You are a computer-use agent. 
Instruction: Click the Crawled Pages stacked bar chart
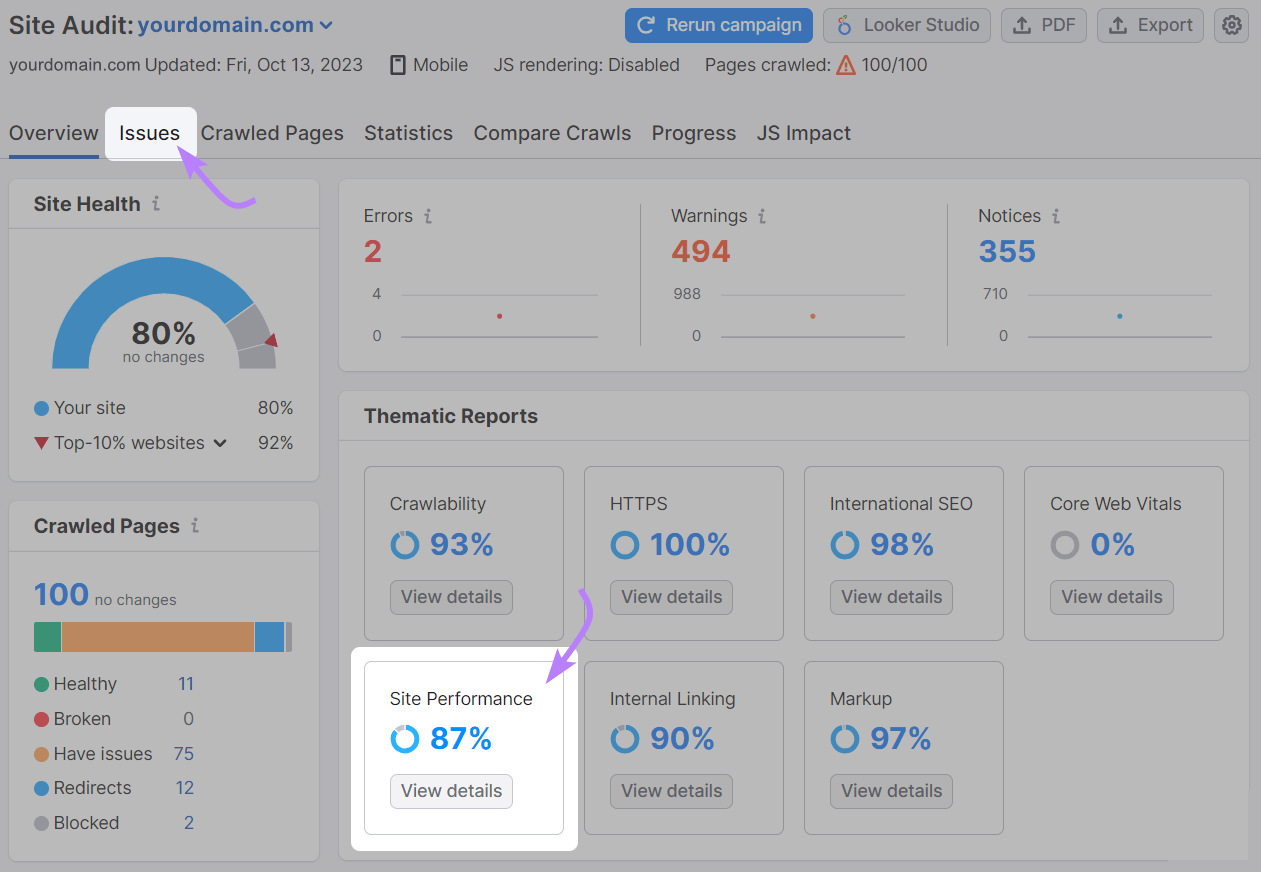click(163, 637)
